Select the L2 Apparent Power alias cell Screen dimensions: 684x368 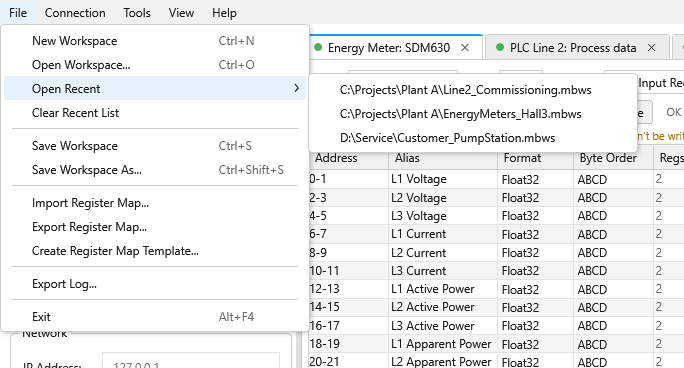pyautogui.click(x=443, y=361)
